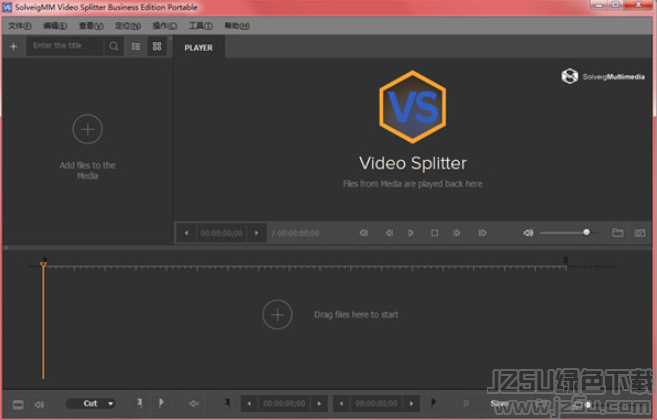The width and height of the screenshot is (657, 420).
Task: Click the fragment end time field
Action: (376, 404)
